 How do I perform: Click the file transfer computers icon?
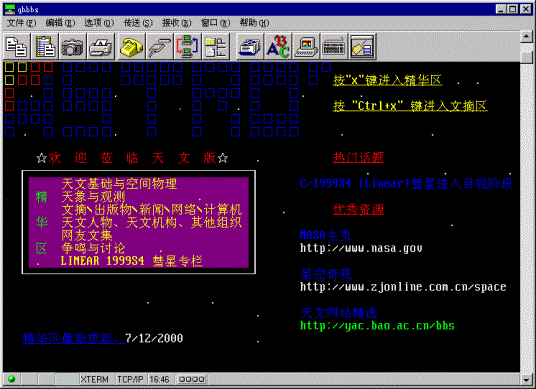(x=187, y=46)
